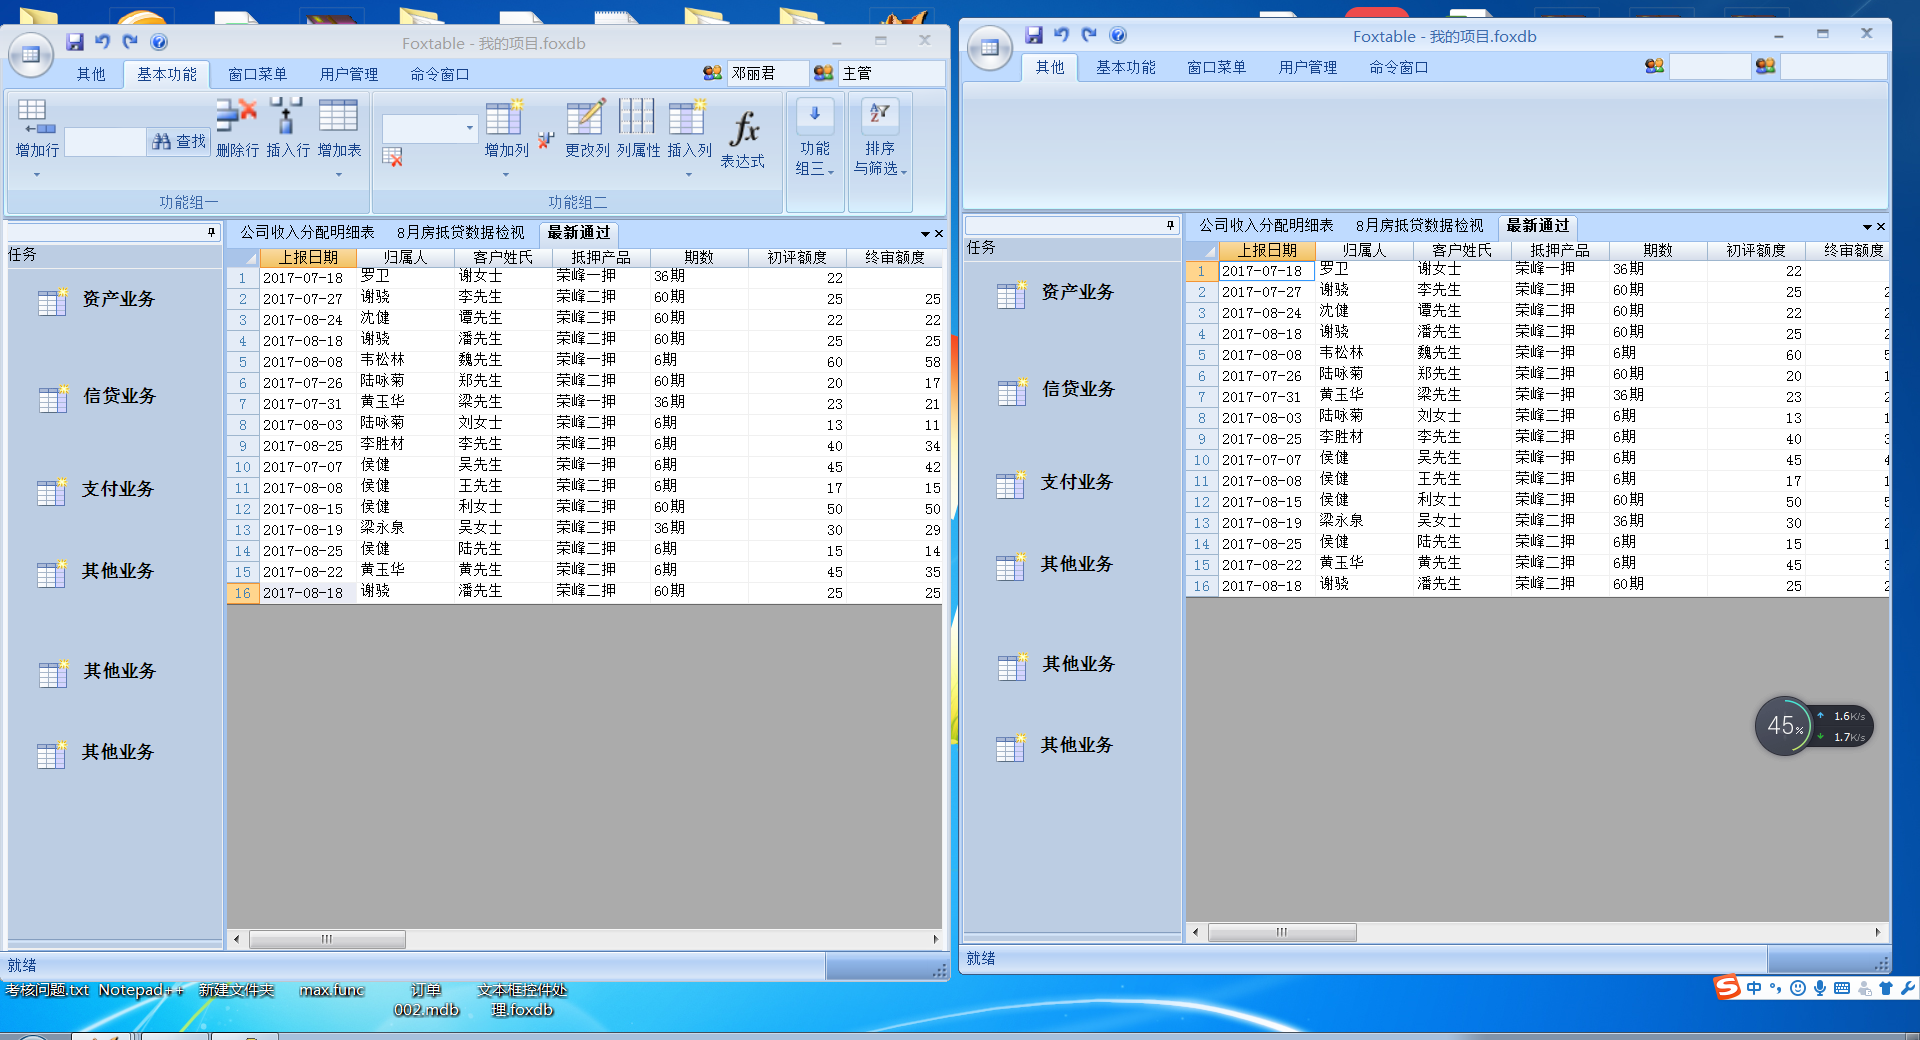Switch to 其他 ribbon tab in left window
This screenshot has height=1040, width=1920.
click(x=91, y=74)
